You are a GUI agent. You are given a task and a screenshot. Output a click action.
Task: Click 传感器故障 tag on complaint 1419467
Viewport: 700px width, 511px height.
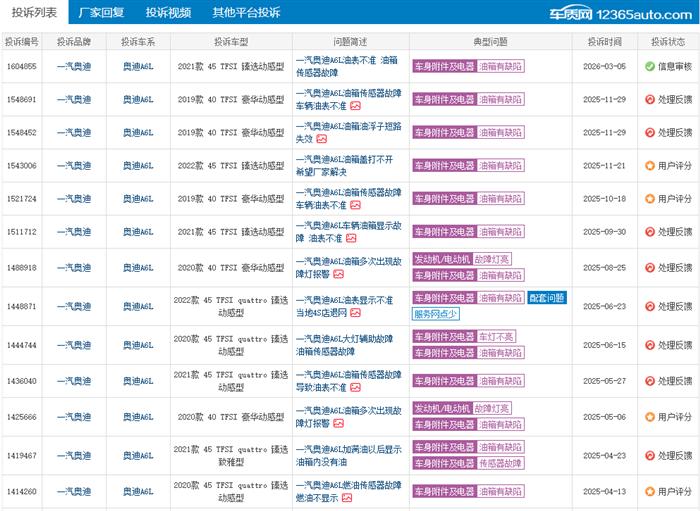click(501, 463)
